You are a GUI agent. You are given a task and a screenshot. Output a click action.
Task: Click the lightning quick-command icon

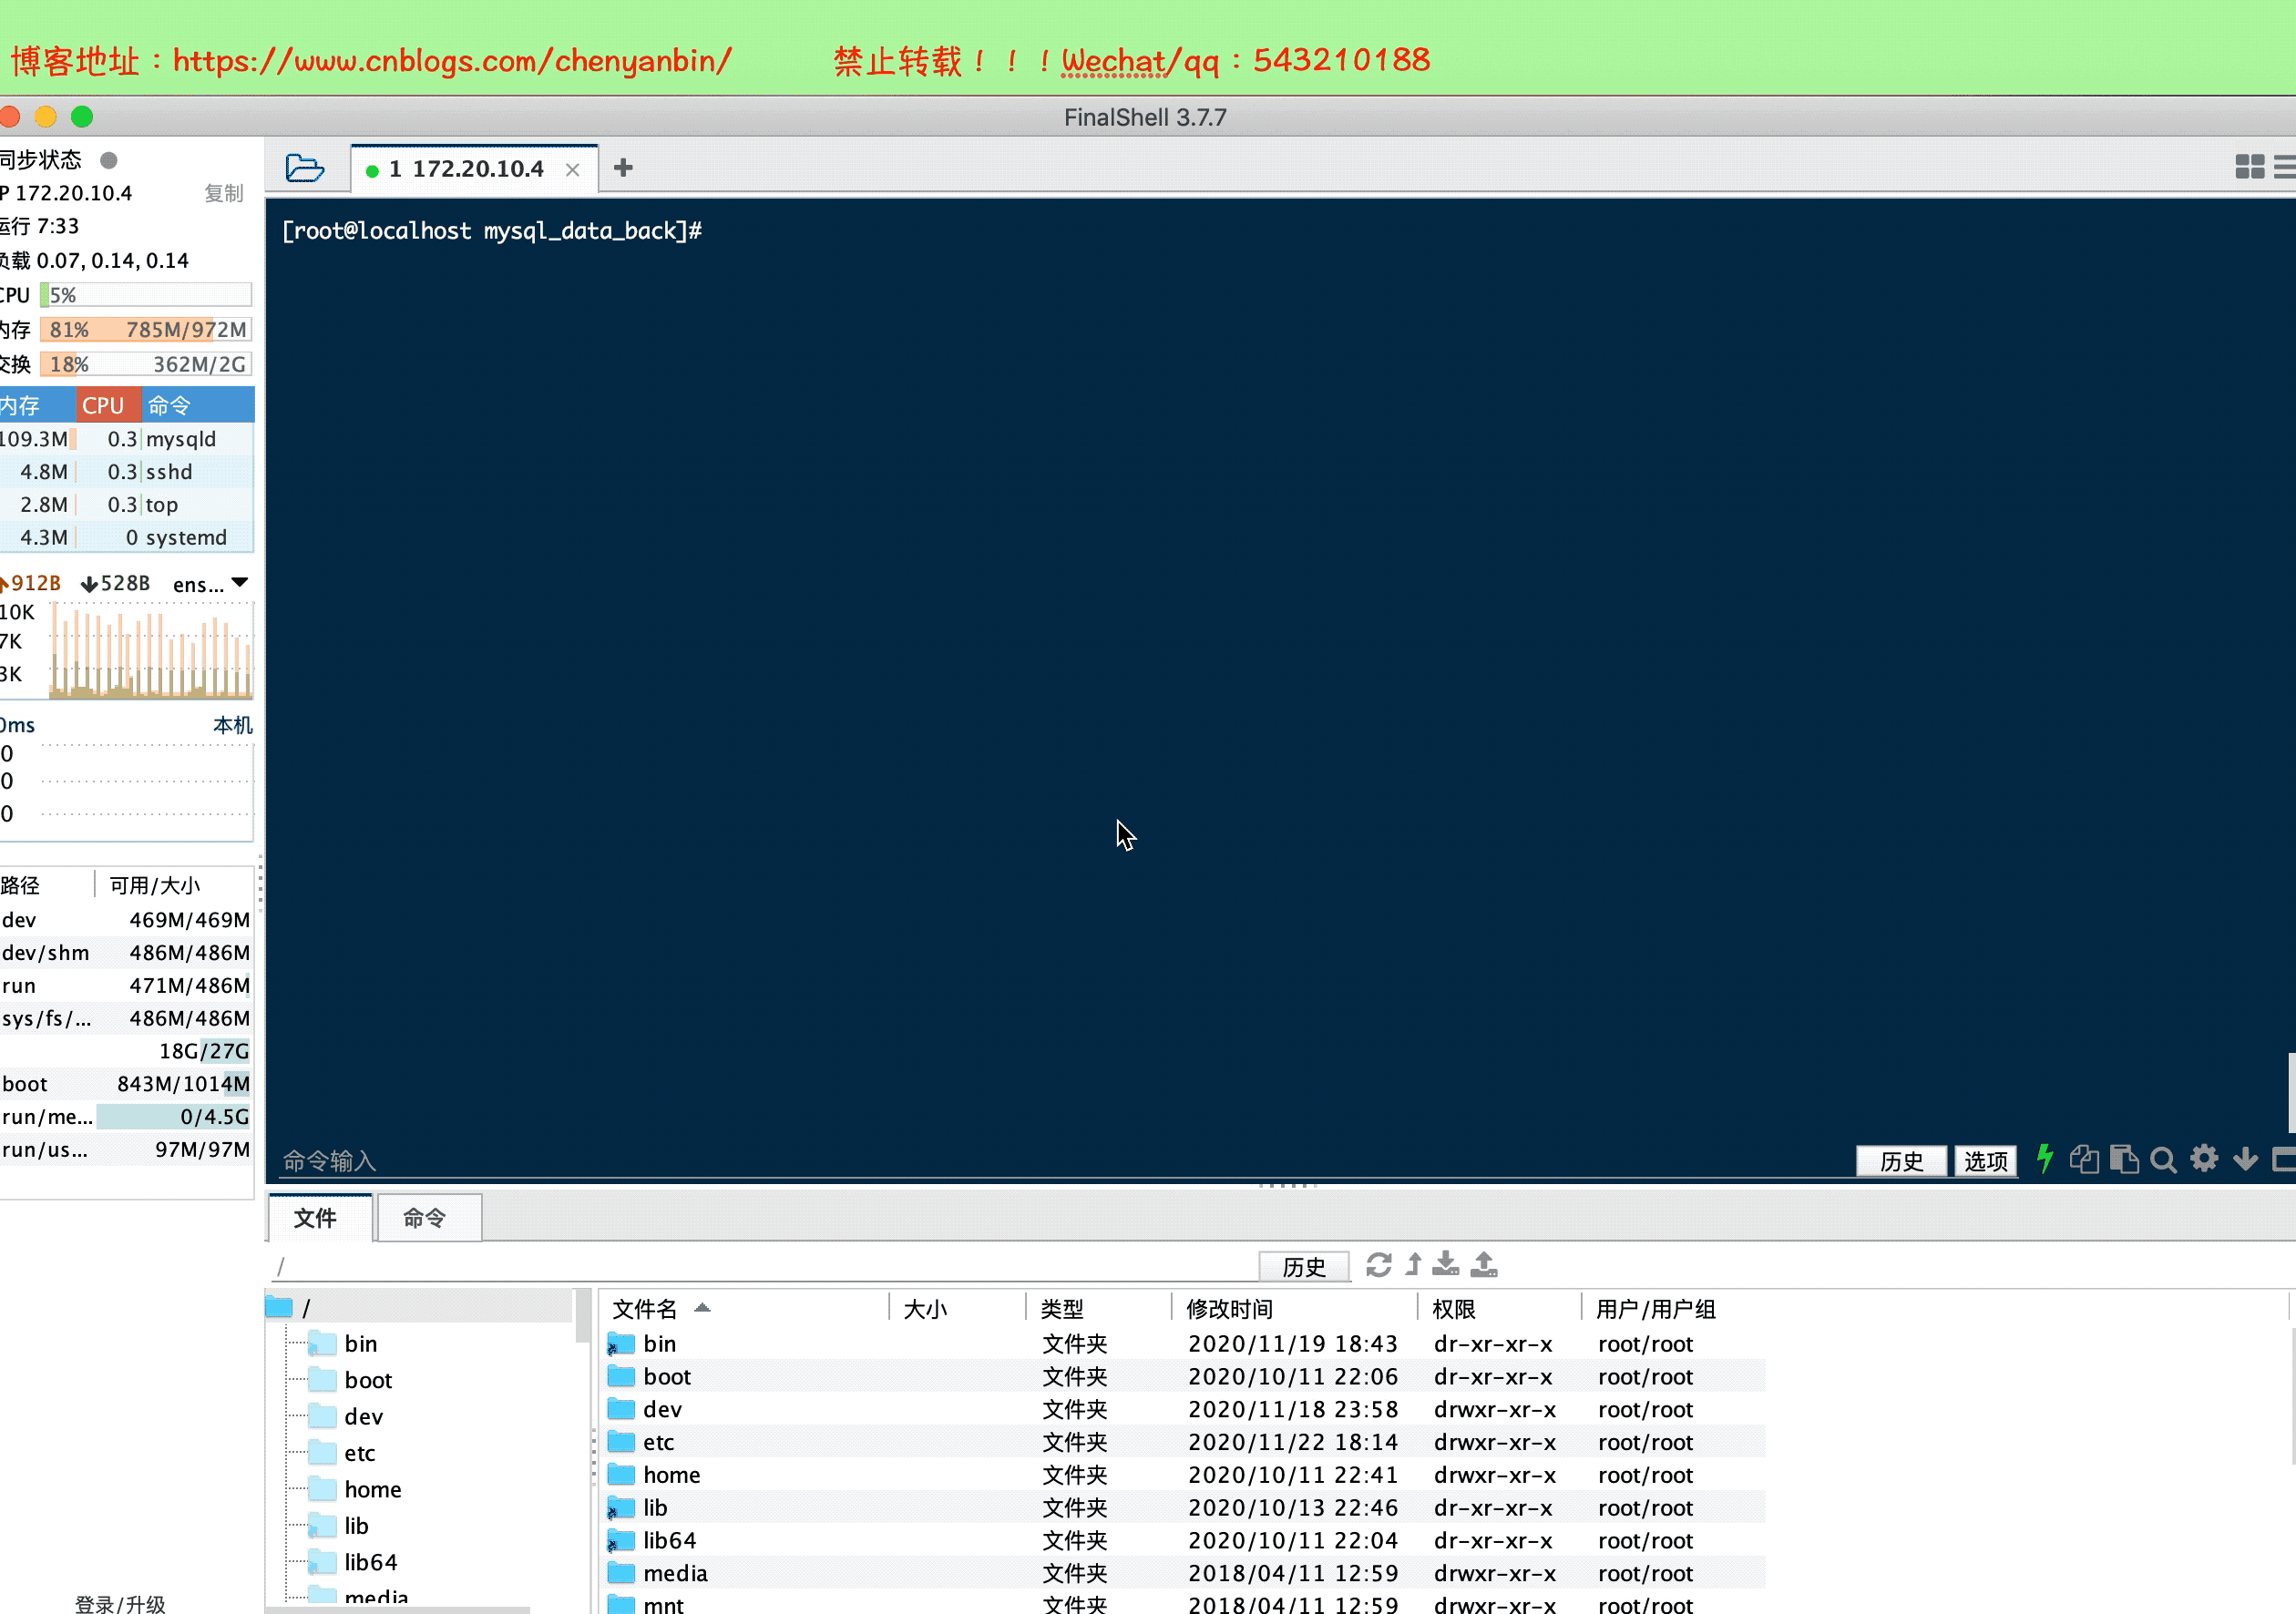click(x=2044, y=1158)
